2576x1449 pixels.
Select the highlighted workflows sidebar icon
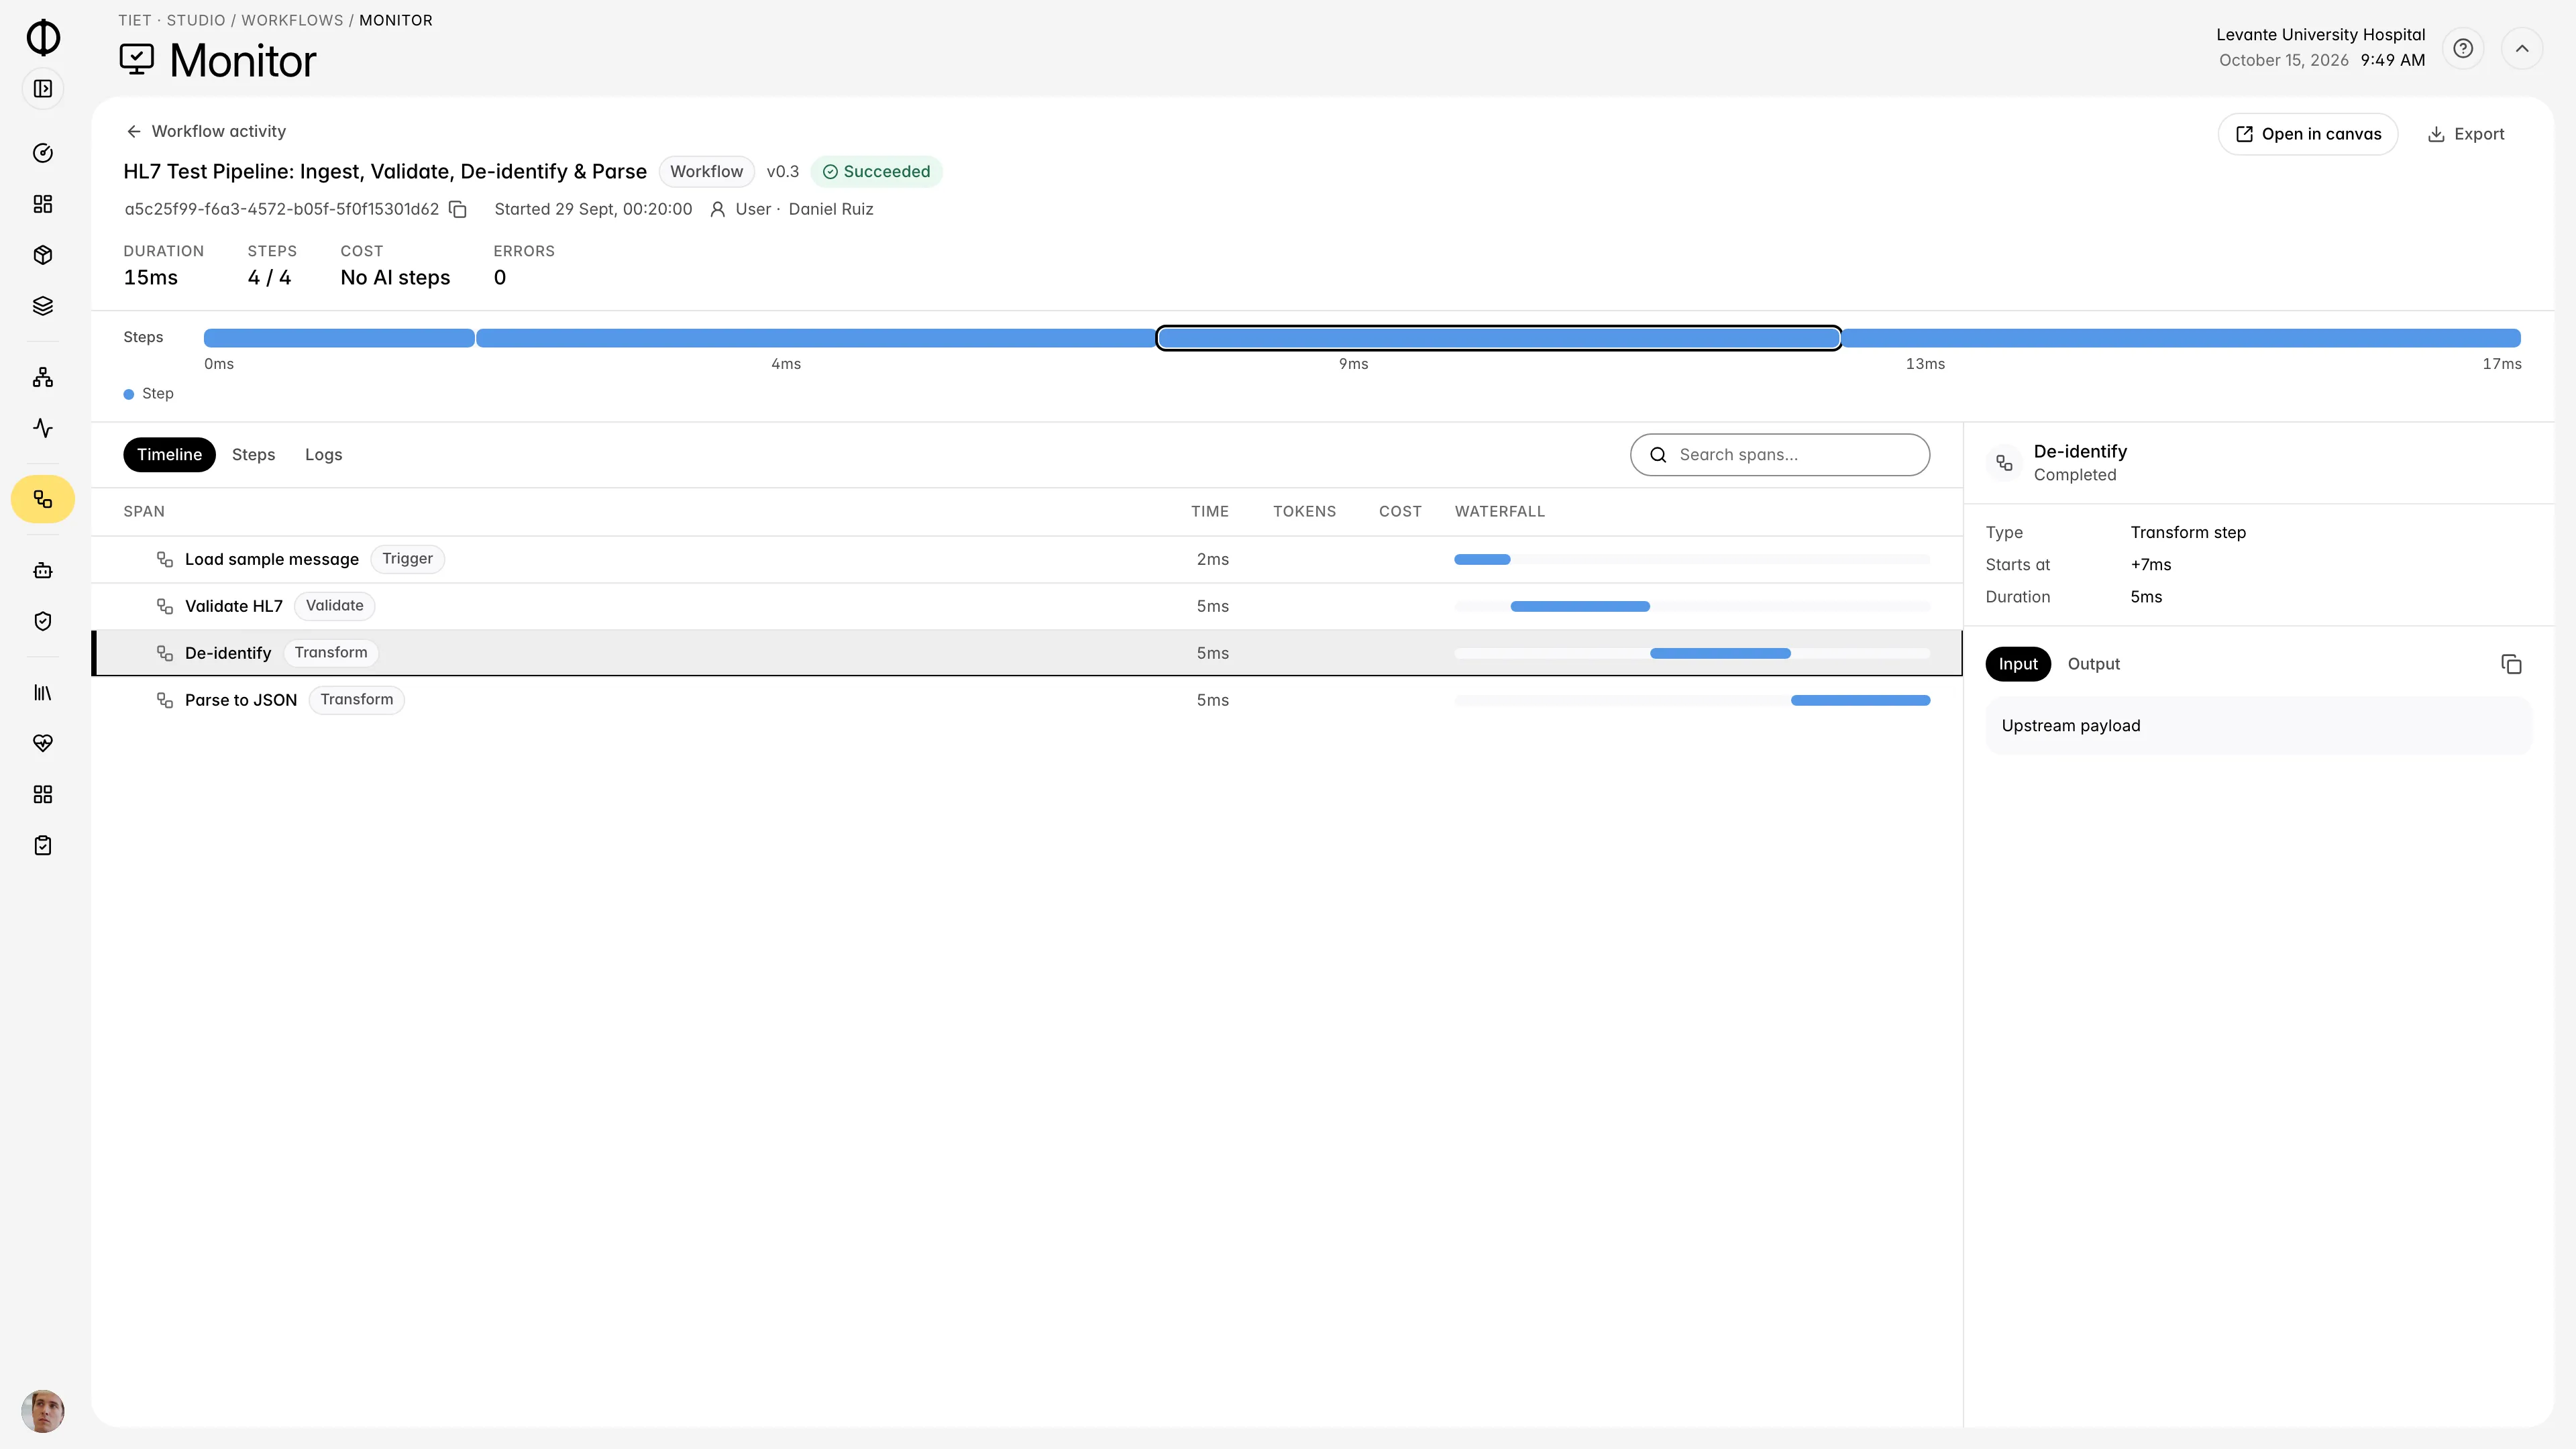[43, 499]
